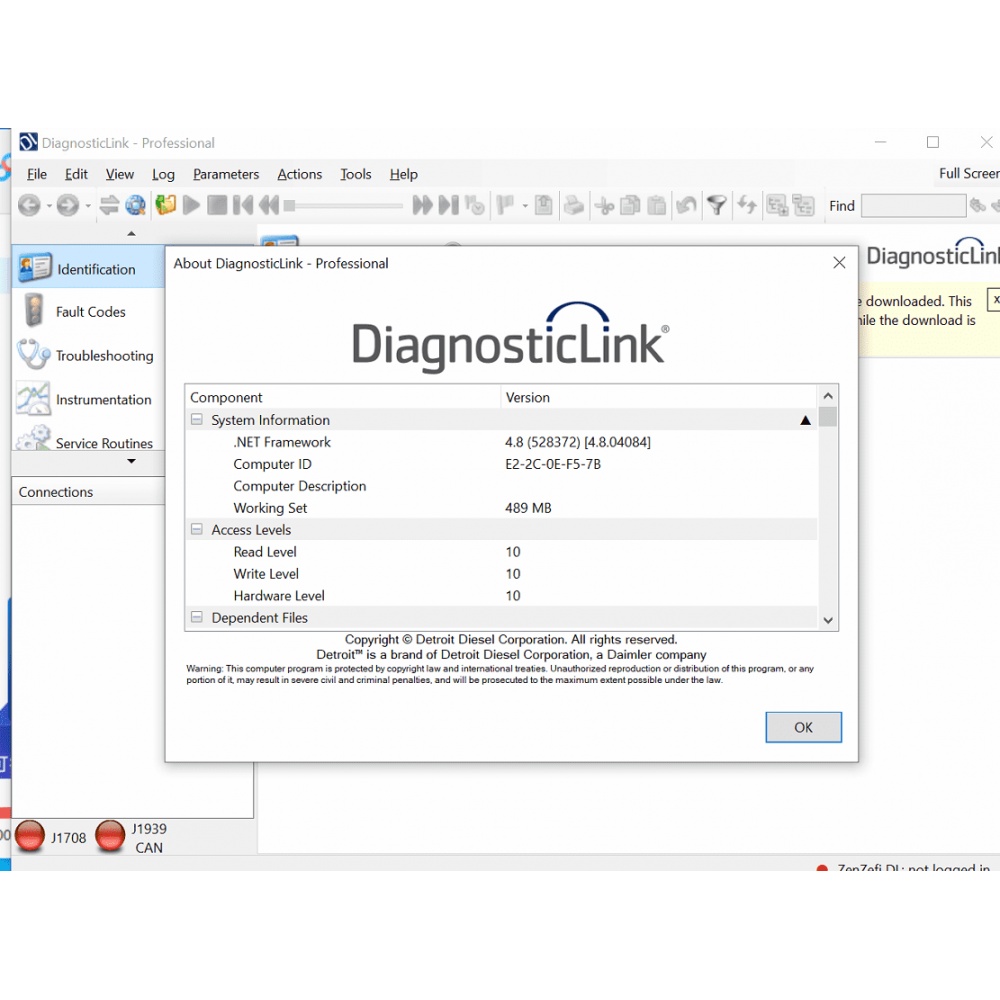The image size is (1000, 1000).
Task: Click the expand all tree icon
Action: (x=777, y=205)
